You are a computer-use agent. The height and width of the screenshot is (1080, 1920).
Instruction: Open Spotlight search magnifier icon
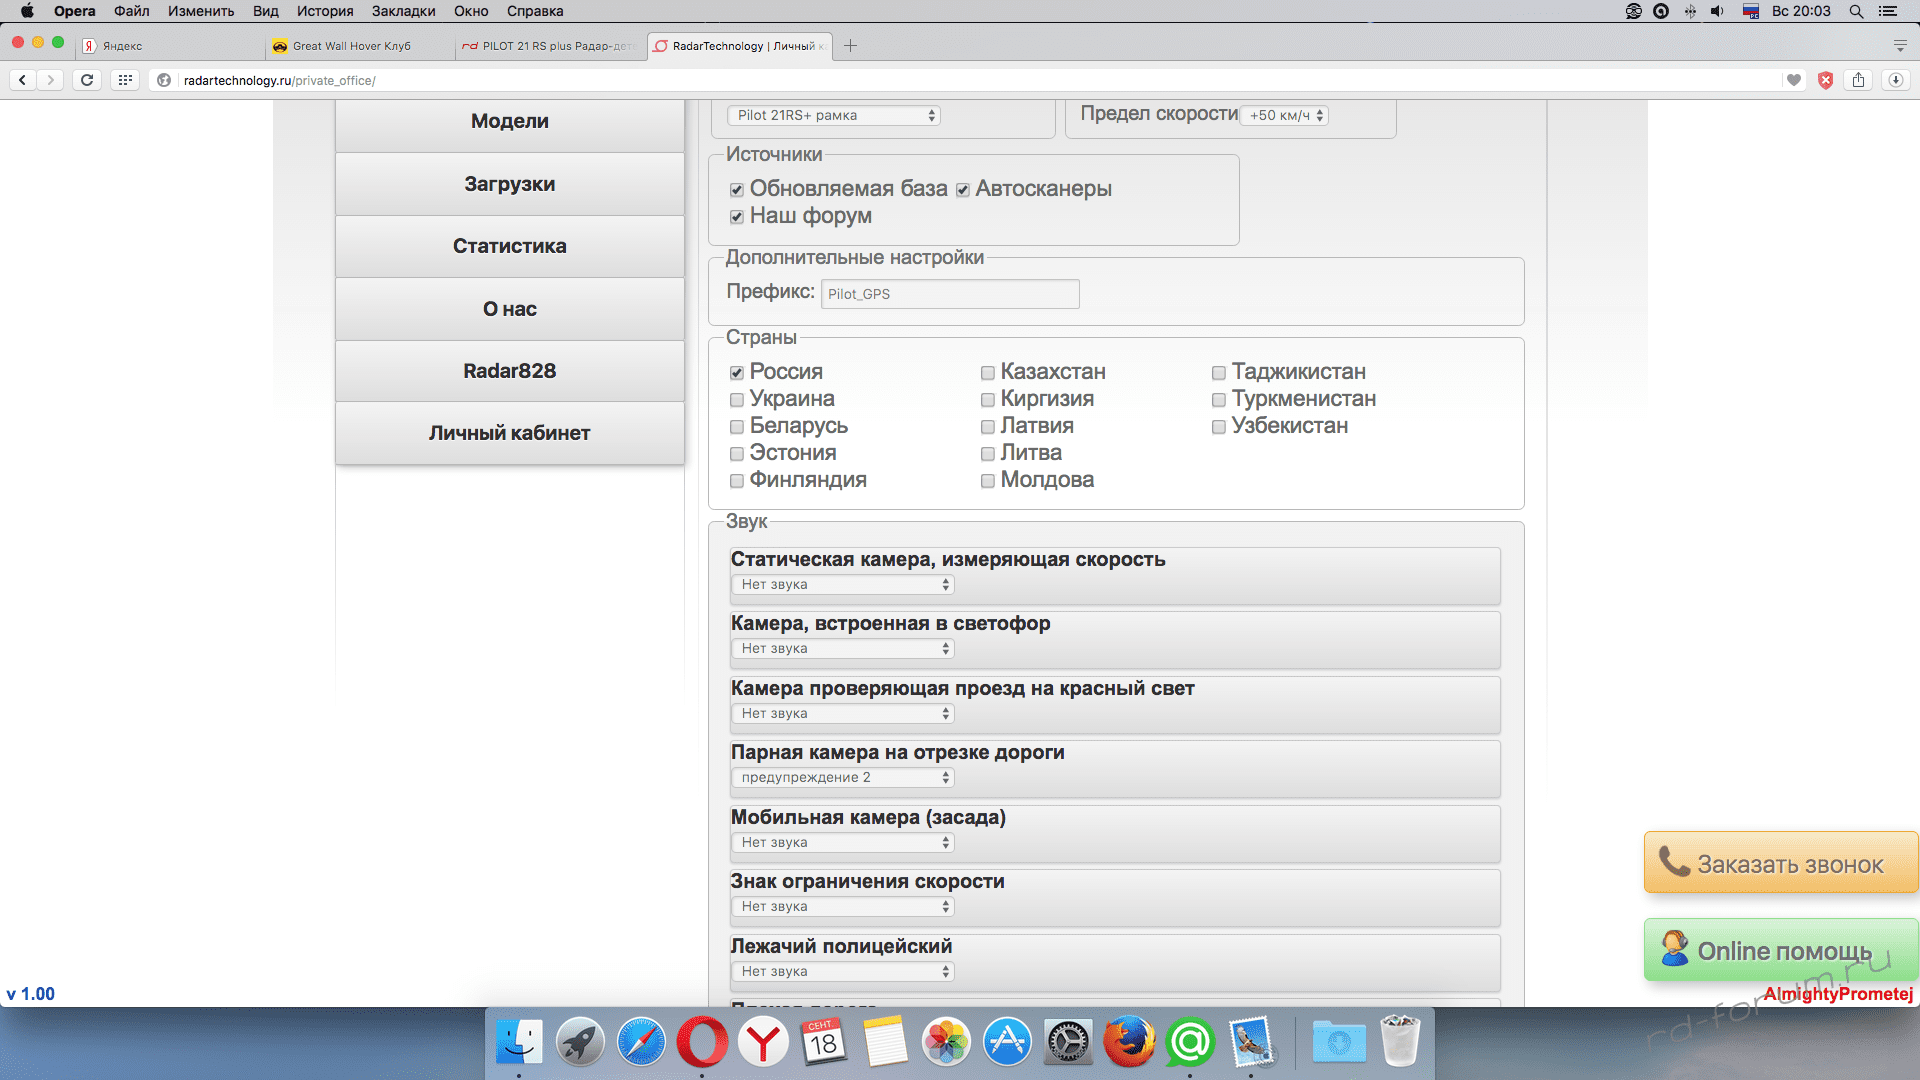[1856, 11]
